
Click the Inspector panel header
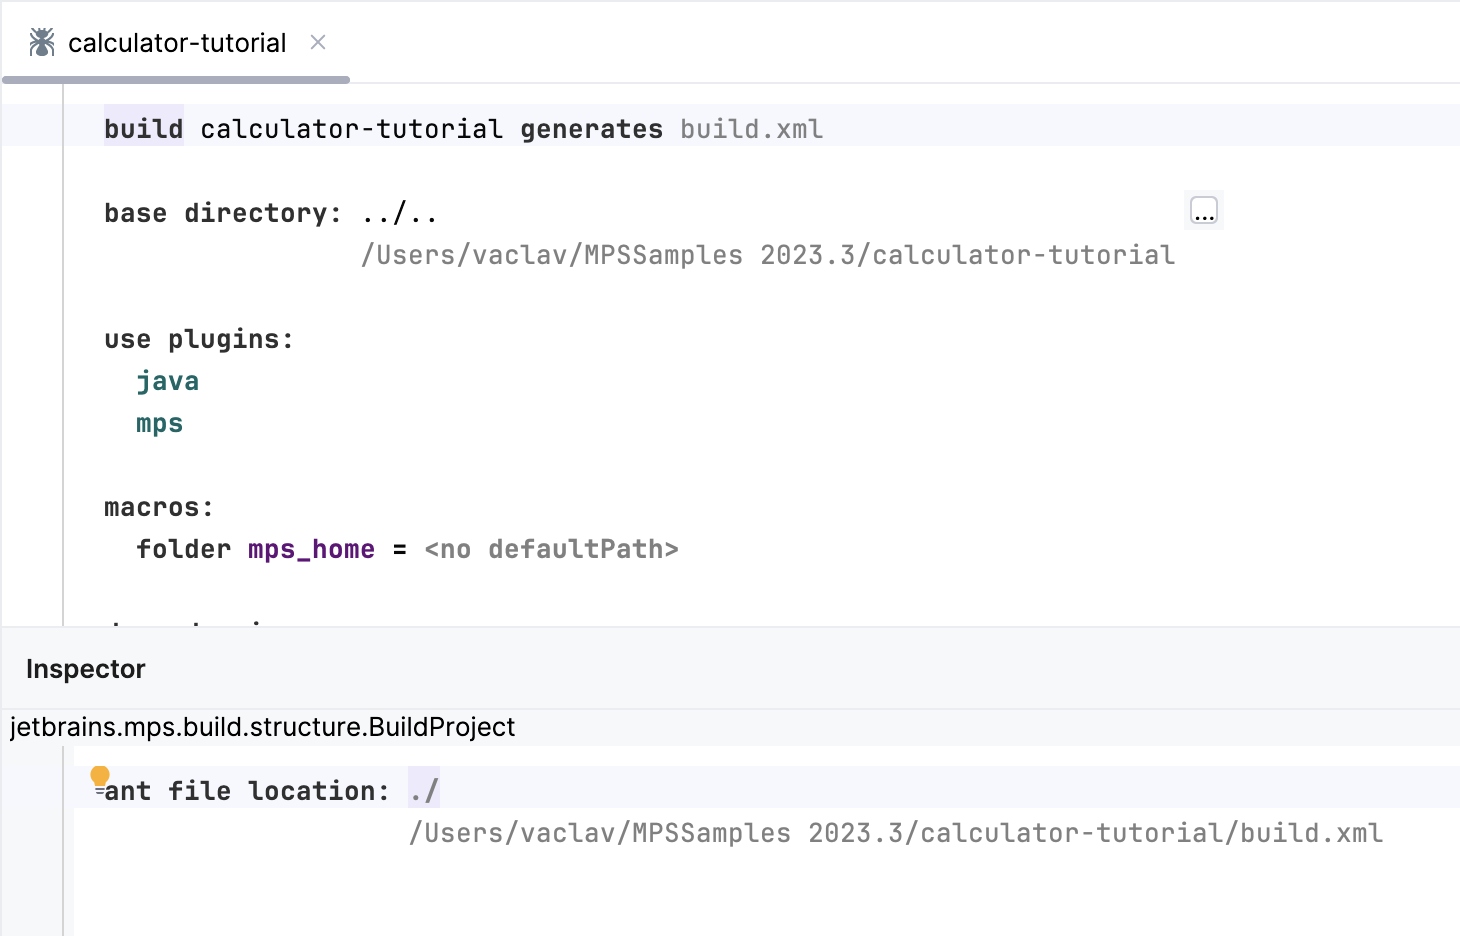tap(85, 668)
